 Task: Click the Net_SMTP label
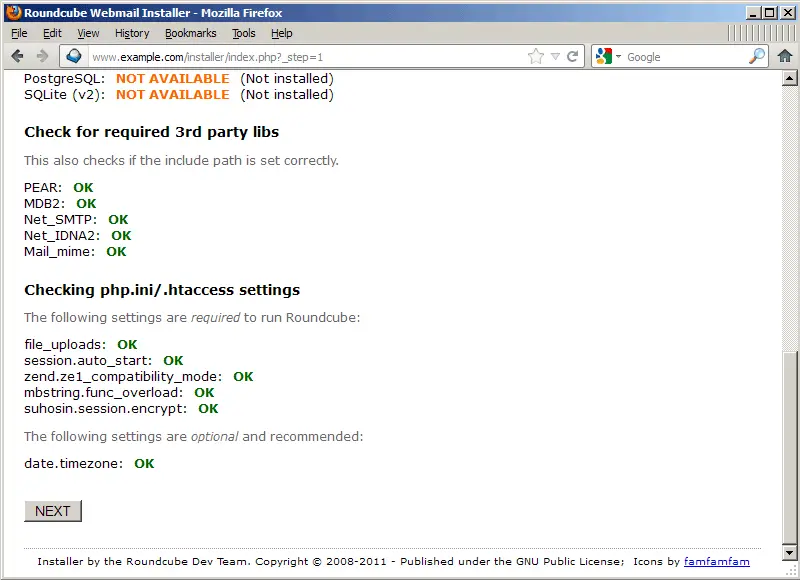60,219
